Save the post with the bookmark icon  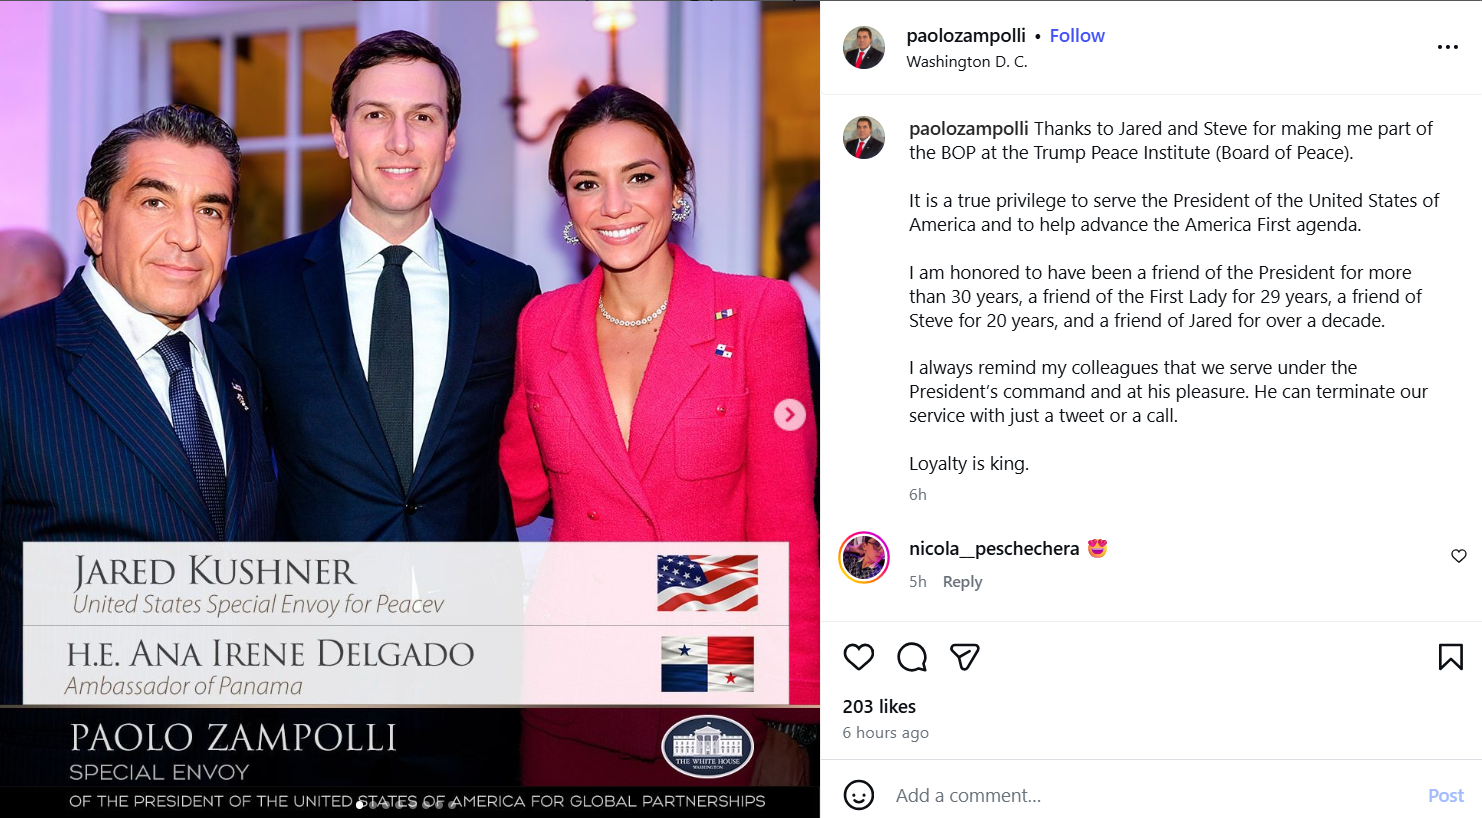1451,657
